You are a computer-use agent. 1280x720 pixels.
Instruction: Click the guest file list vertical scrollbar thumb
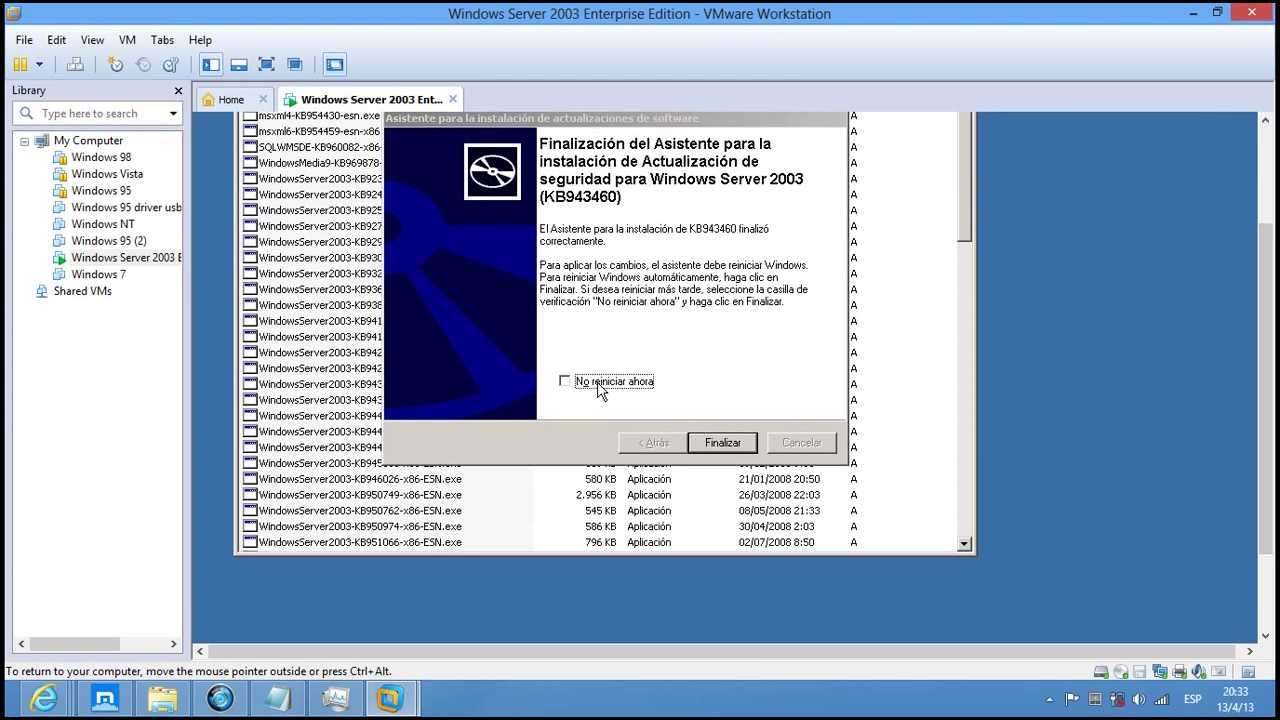tap(965, 177)
